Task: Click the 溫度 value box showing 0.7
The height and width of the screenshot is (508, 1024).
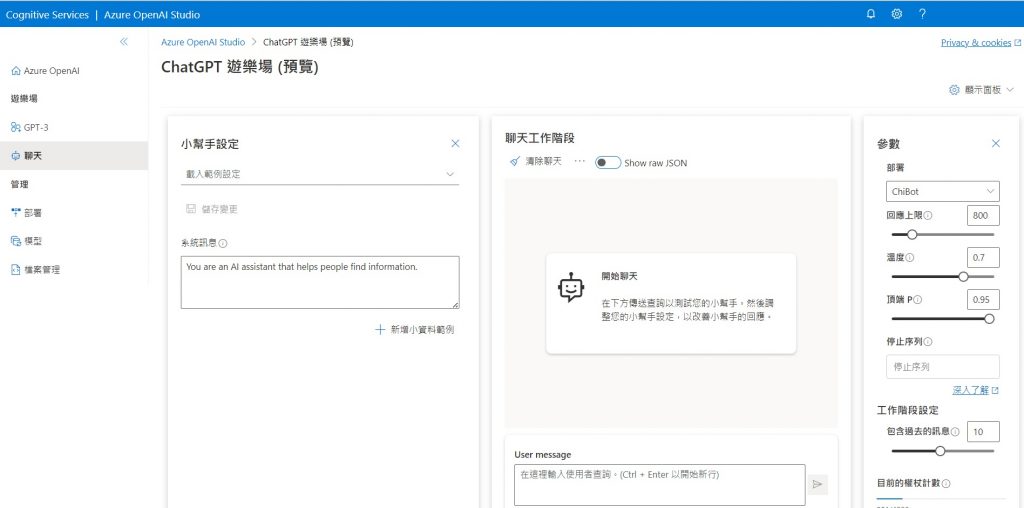Action: click(x=983, y=257)
